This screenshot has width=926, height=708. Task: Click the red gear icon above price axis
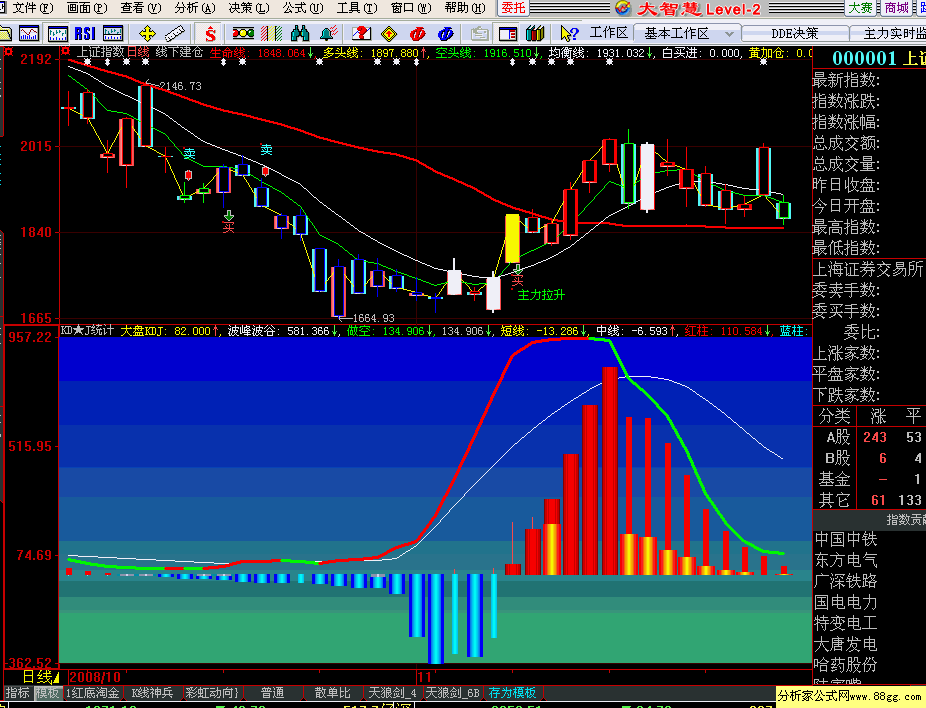8,52
